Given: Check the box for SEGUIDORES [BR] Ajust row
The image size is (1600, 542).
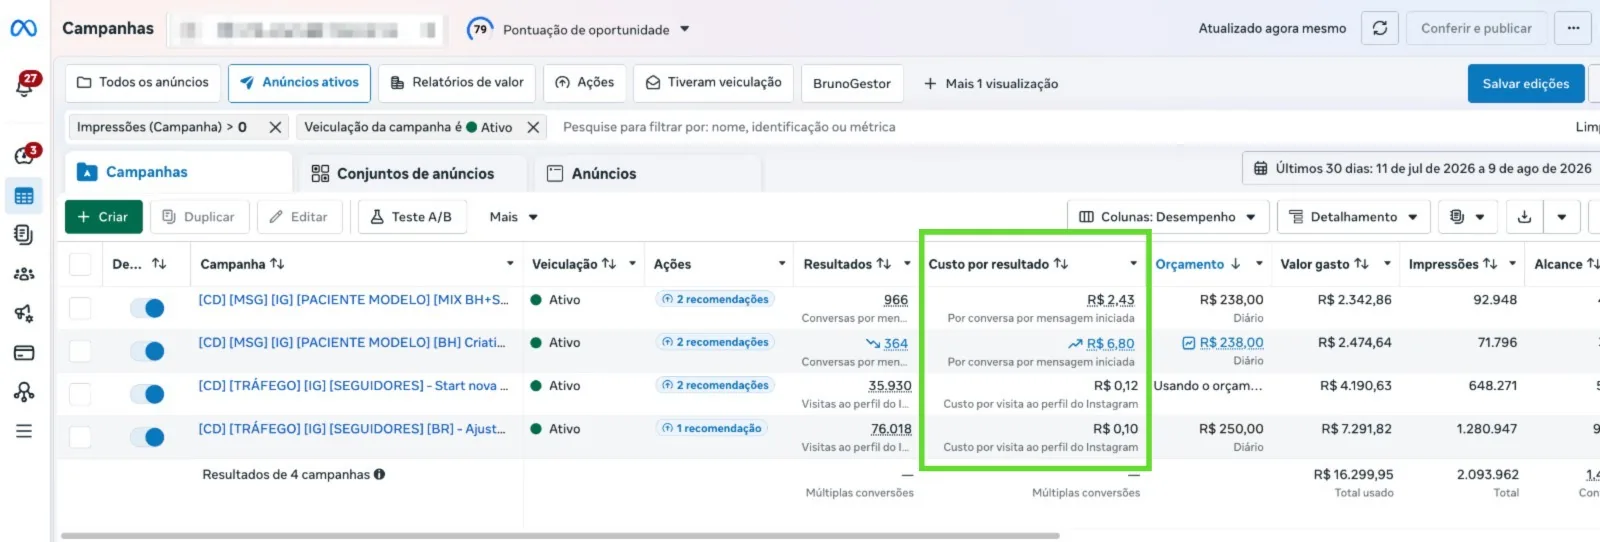Looking at the screenshot, I should 80,437.
